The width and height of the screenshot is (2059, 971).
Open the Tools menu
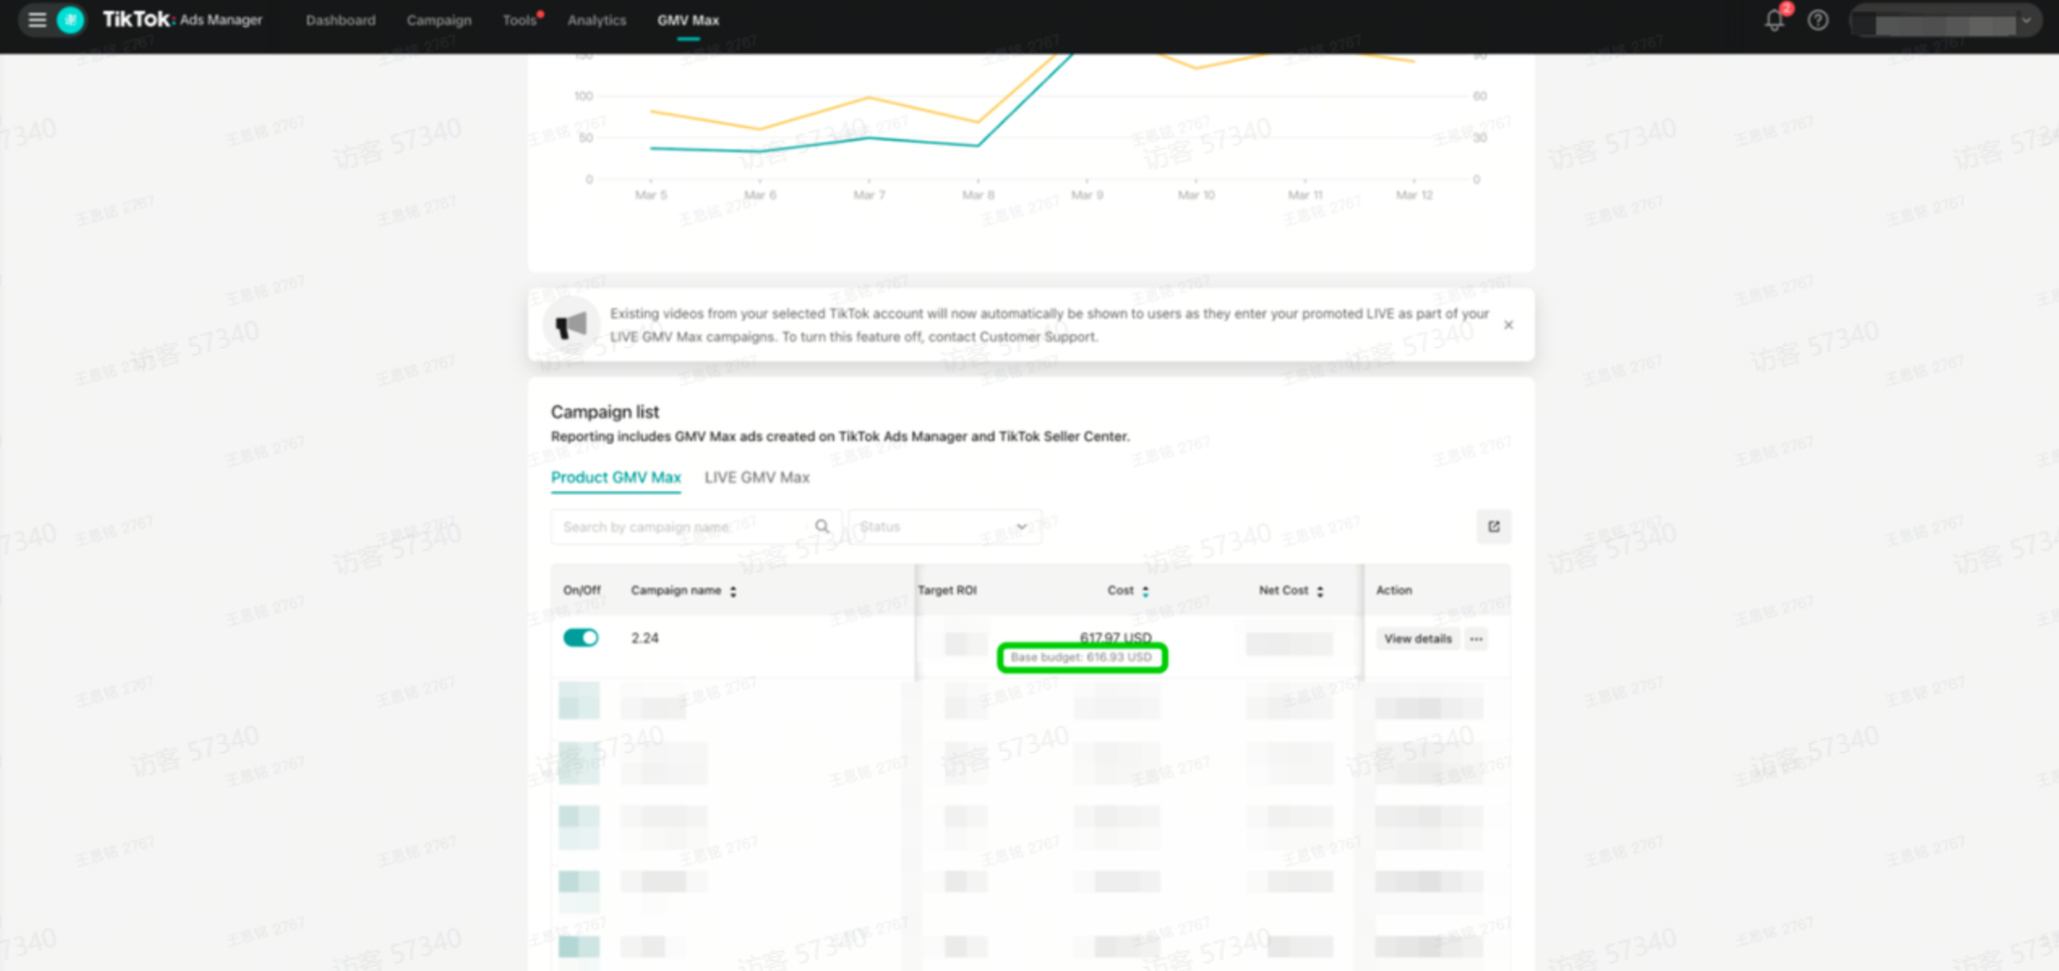click(x=520, y=20)
